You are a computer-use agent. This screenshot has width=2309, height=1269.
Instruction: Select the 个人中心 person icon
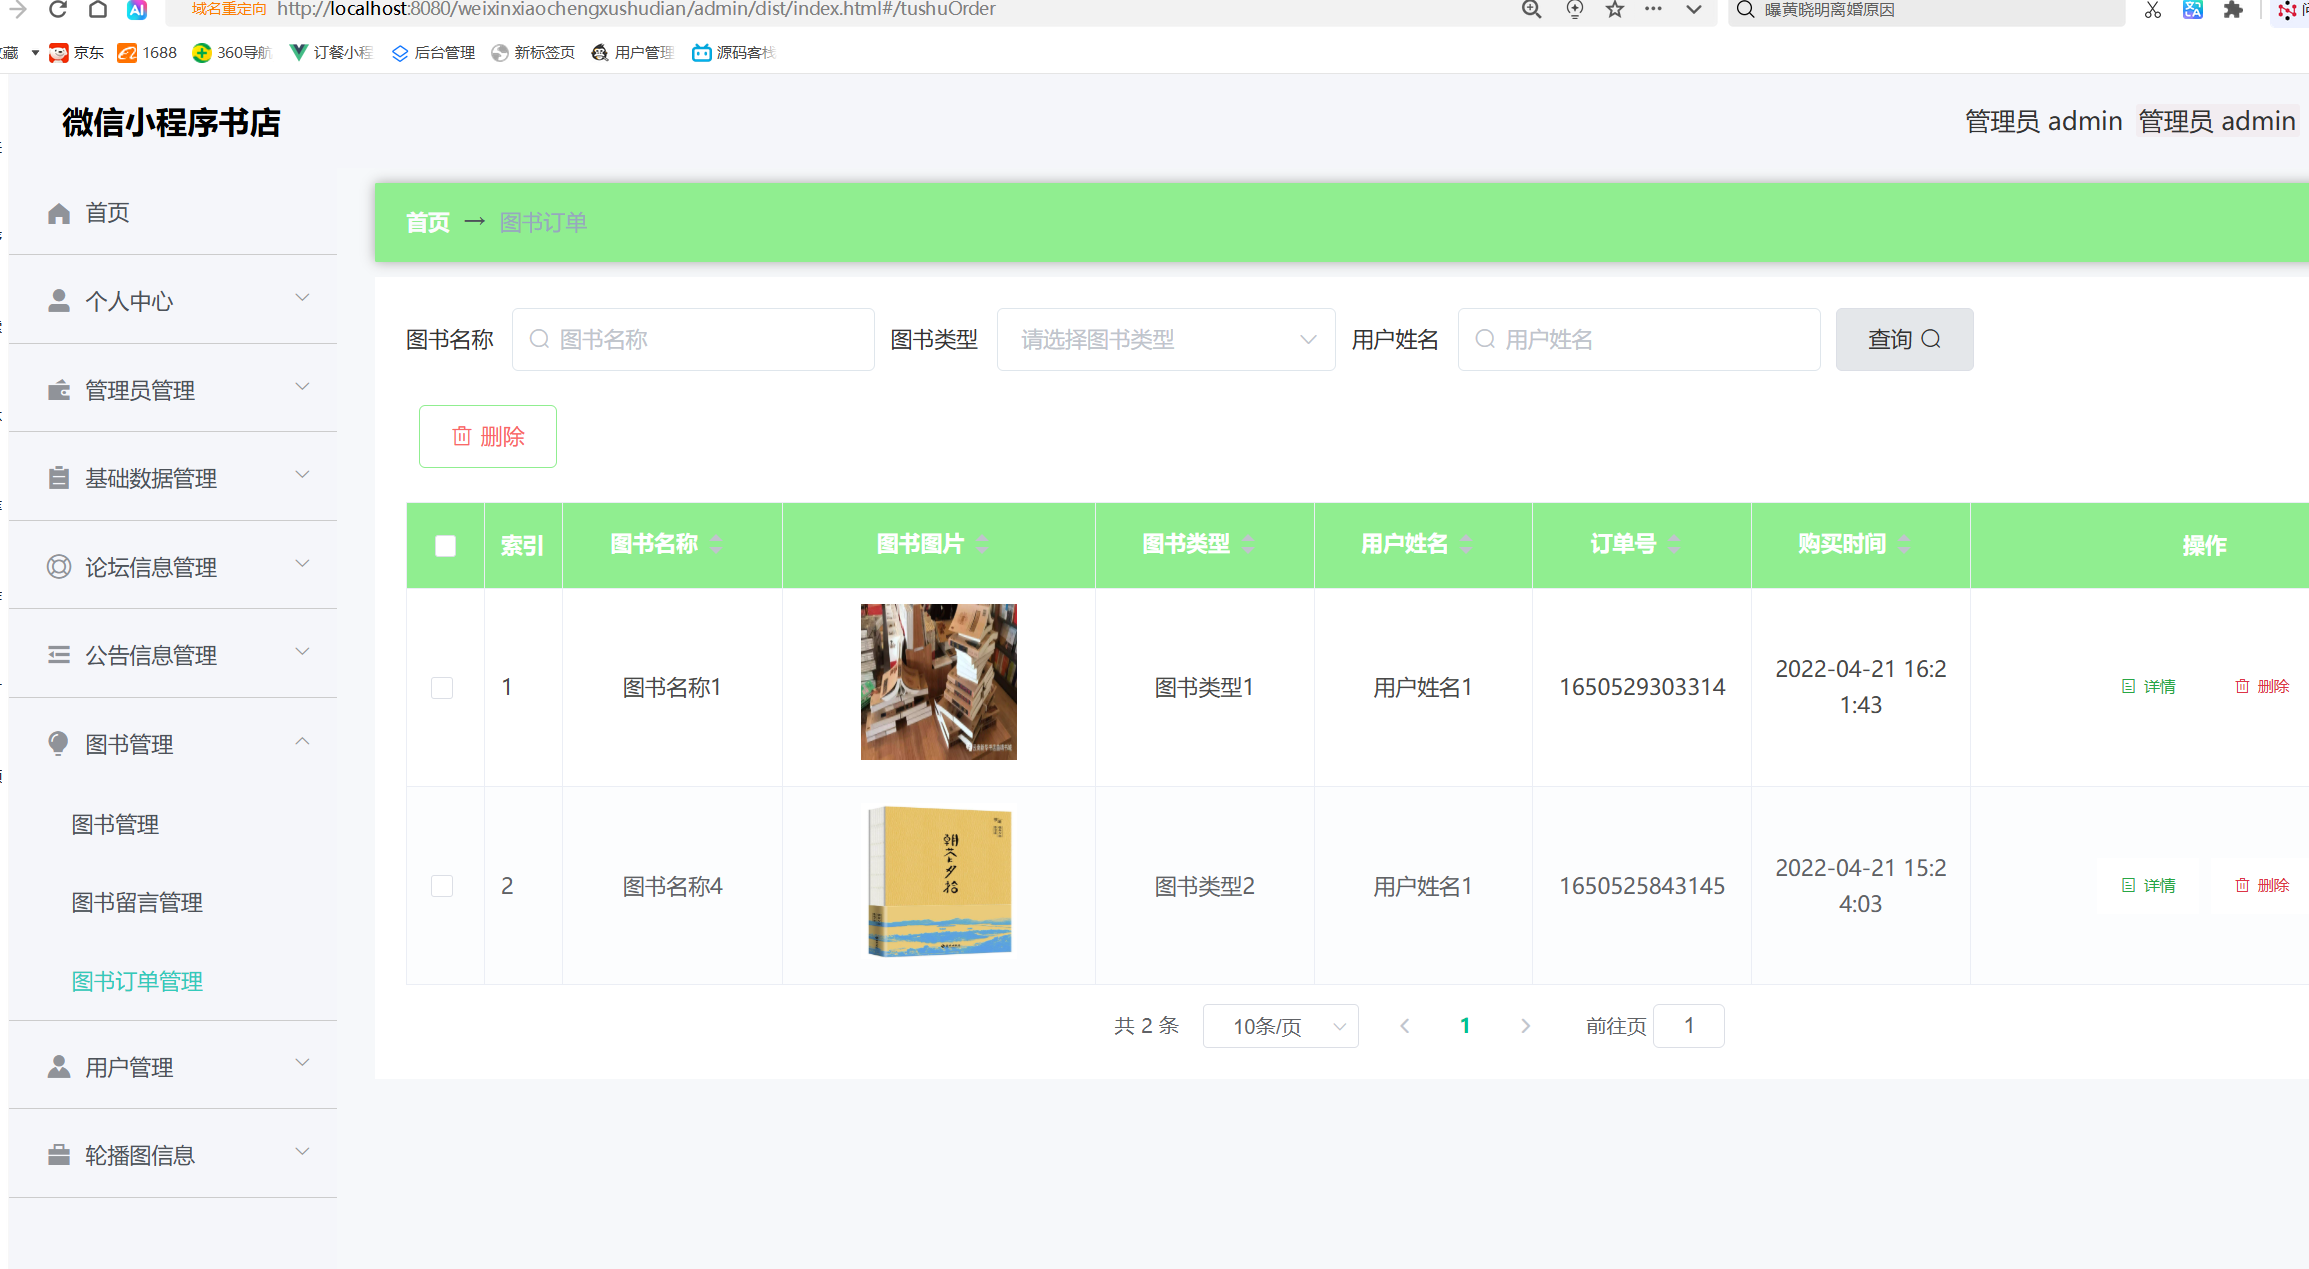[x=58, y=299]
